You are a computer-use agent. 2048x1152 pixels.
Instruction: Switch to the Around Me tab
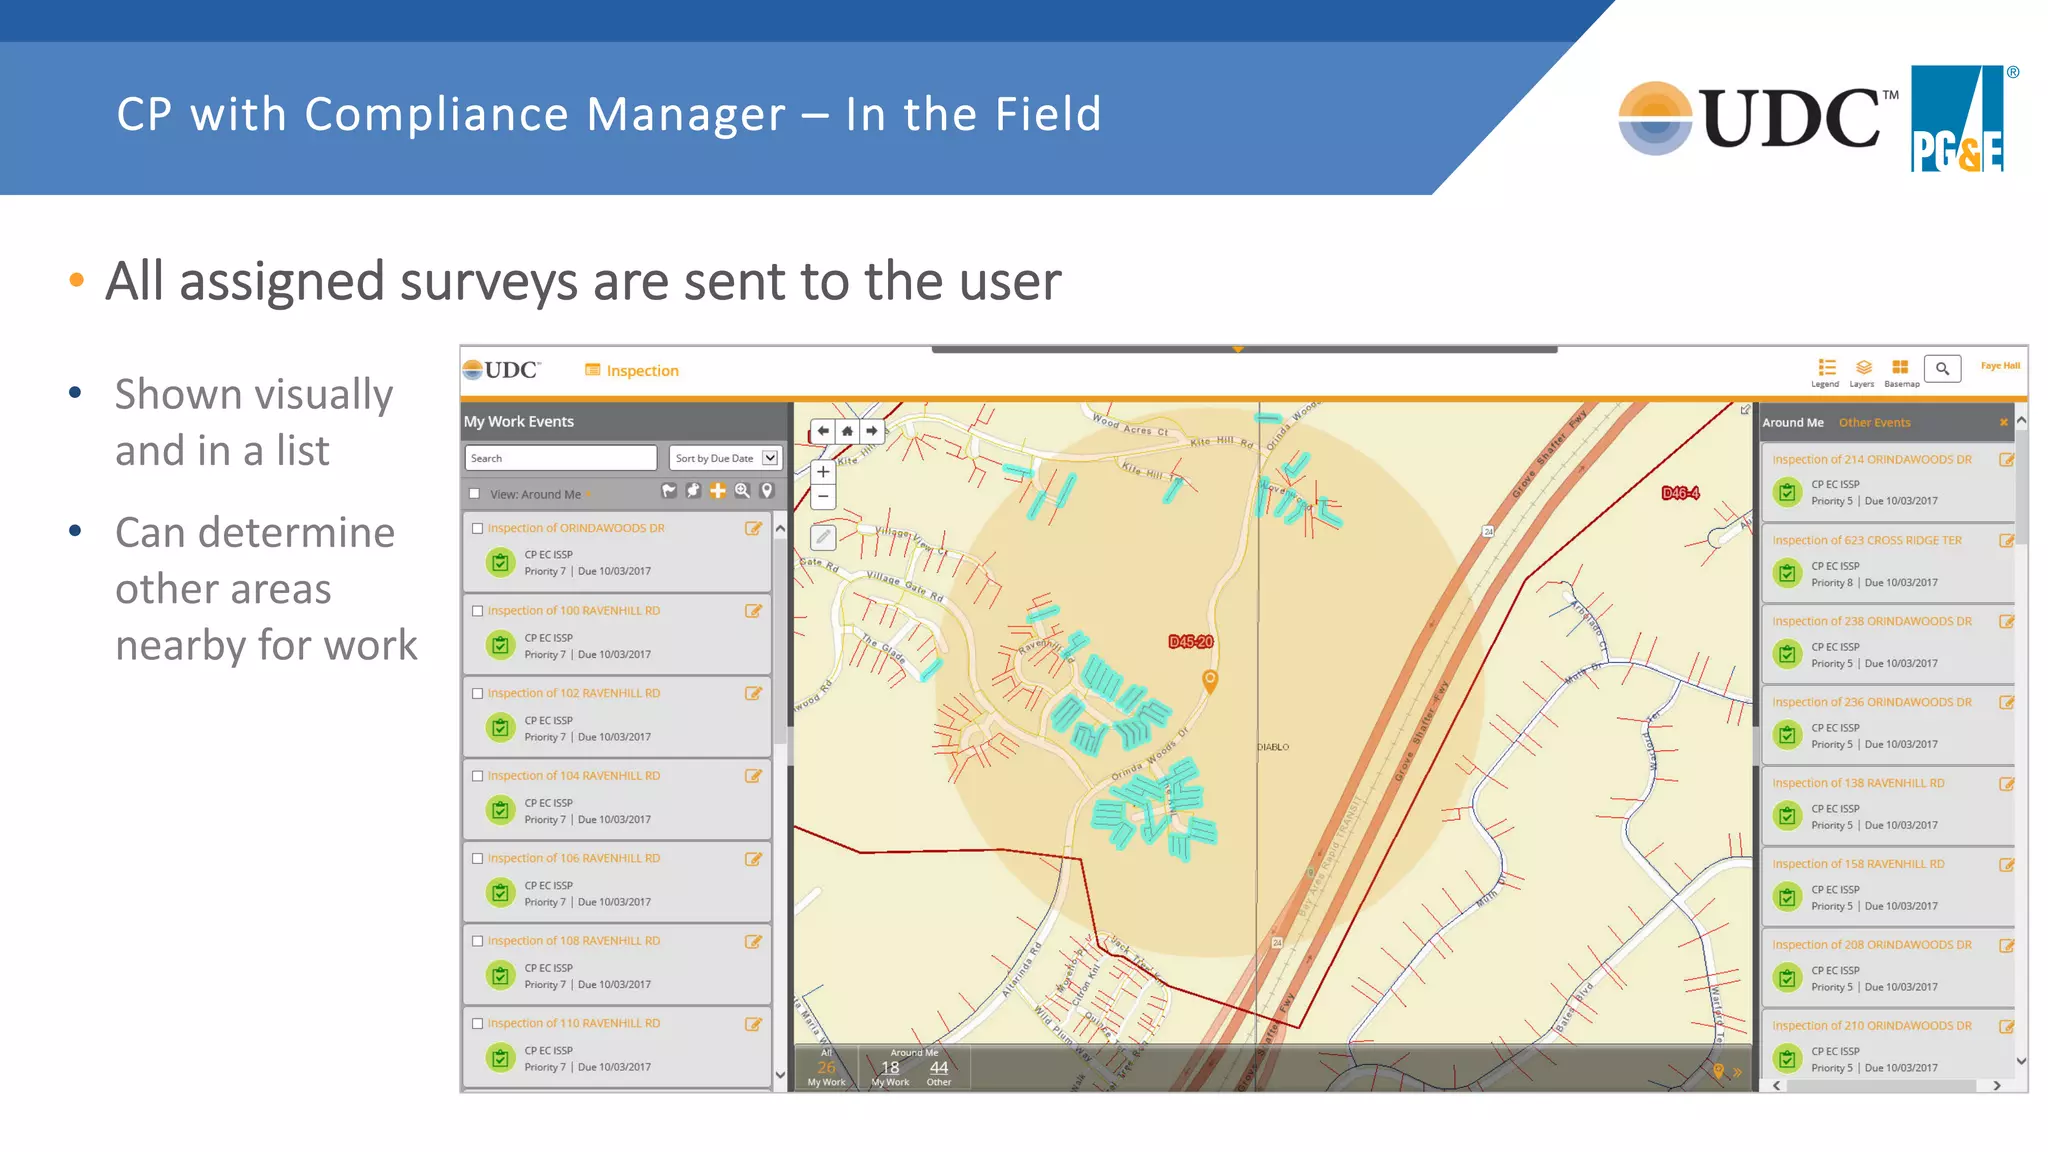[1793, 423]
